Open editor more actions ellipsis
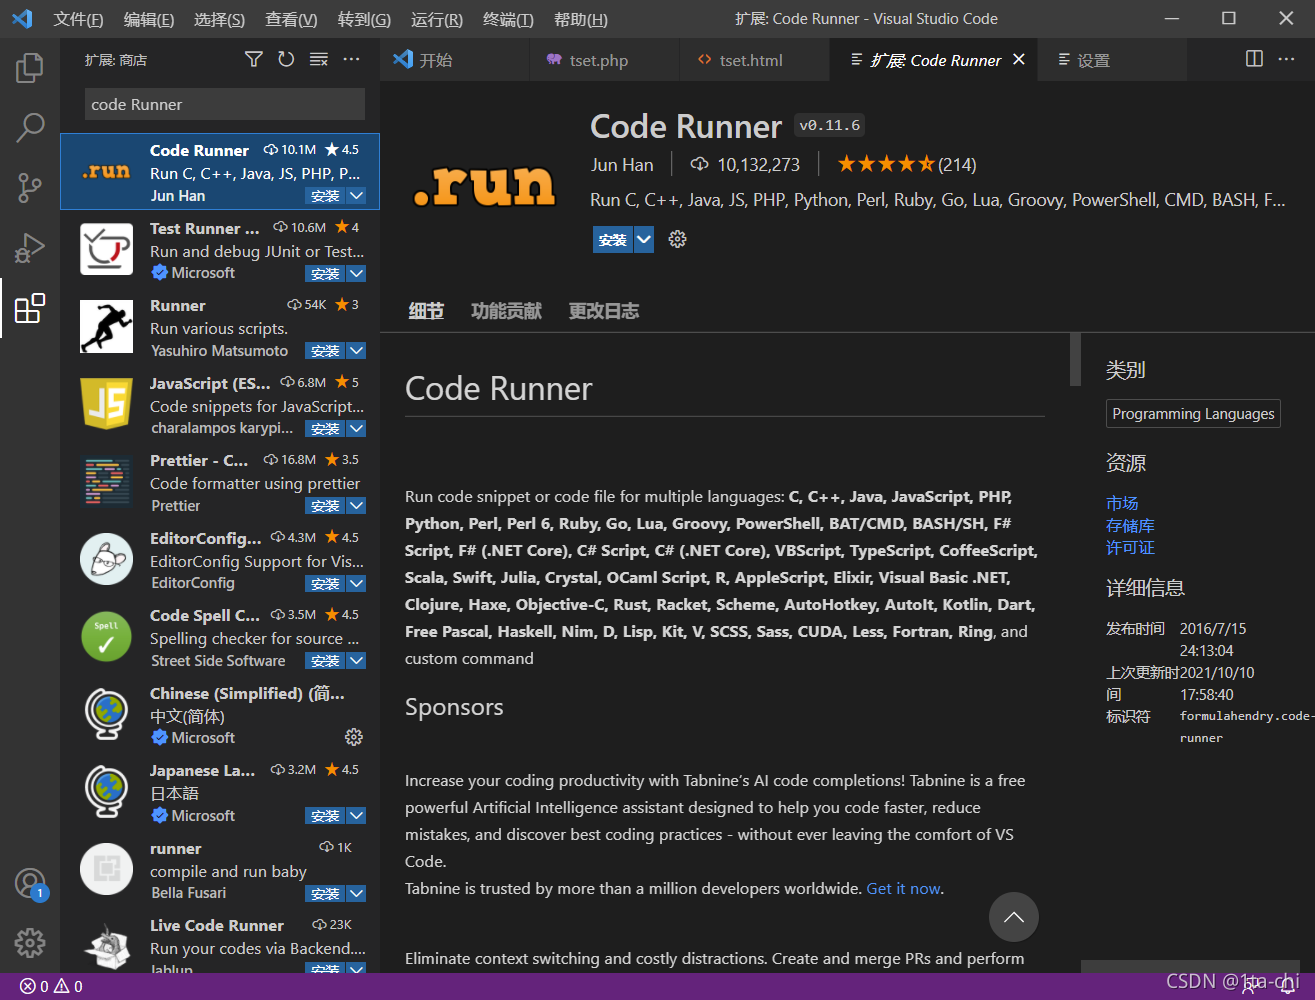 [1286, 59]
